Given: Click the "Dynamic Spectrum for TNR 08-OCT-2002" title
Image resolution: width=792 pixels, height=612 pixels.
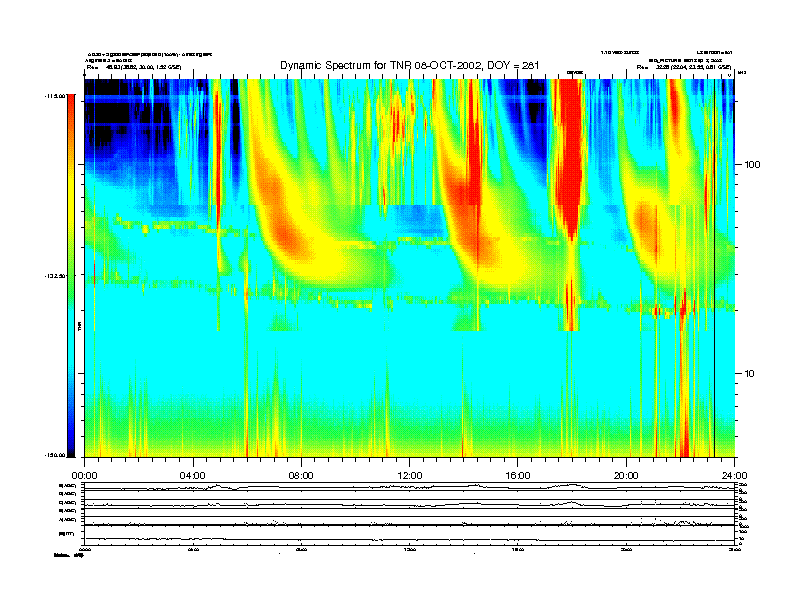Looking at the screenshot, I should [410, 65].
